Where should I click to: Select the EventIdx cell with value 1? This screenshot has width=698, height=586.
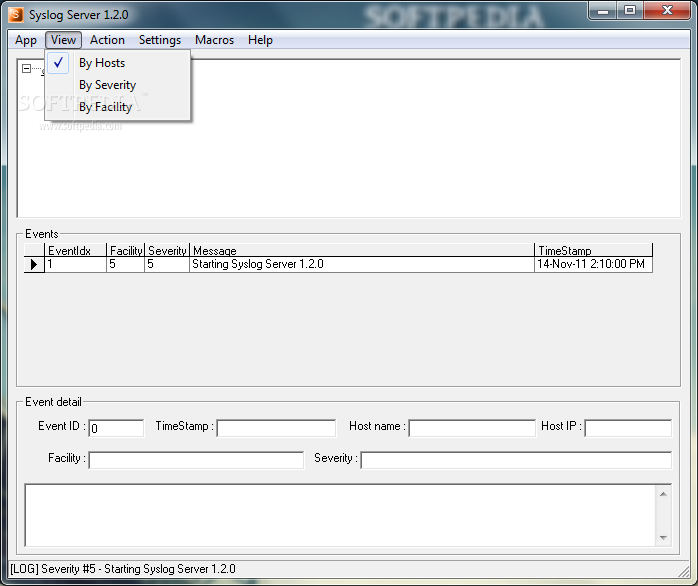pyautogui.click(x=75, y=265)
